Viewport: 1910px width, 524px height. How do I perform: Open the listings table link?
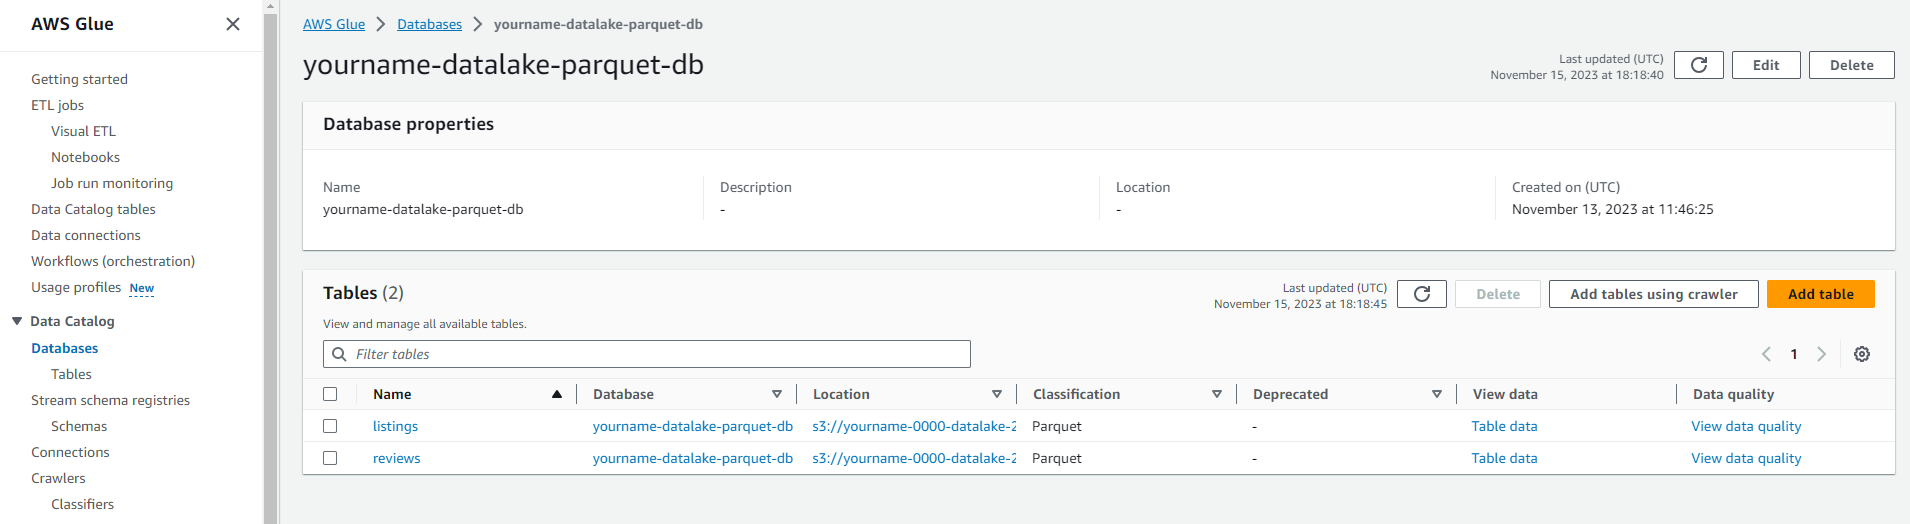(395, 426)
